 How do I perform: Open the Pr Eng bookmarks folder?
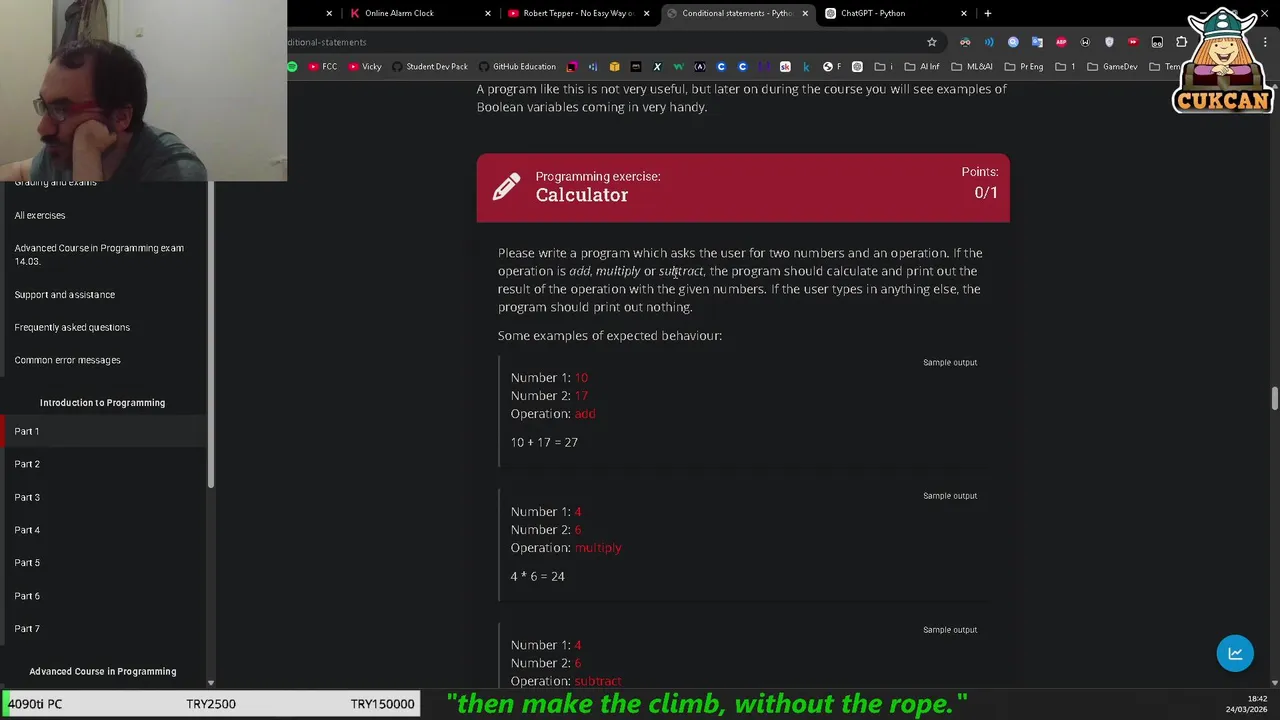(x=1024, y=67)
